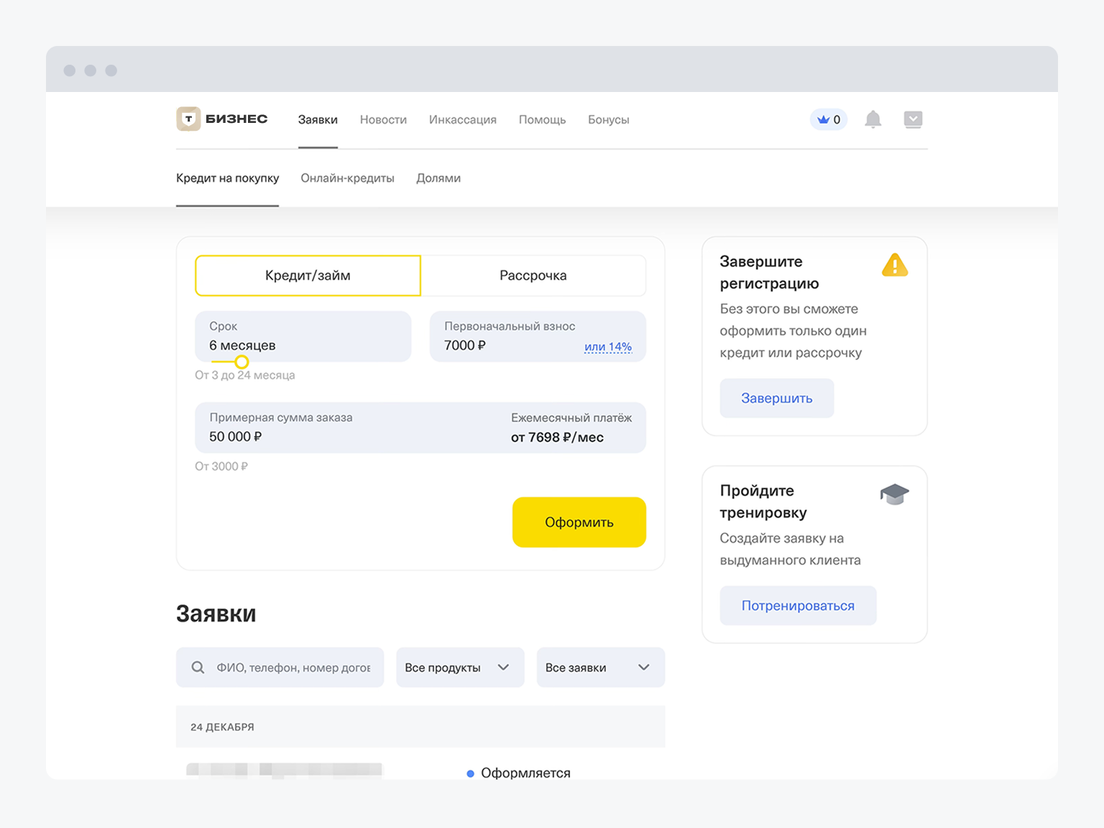Image resolution: width=1104 pixels, height=828 pixels.
Task: Click the Срок slider handle
Action: 241,362
